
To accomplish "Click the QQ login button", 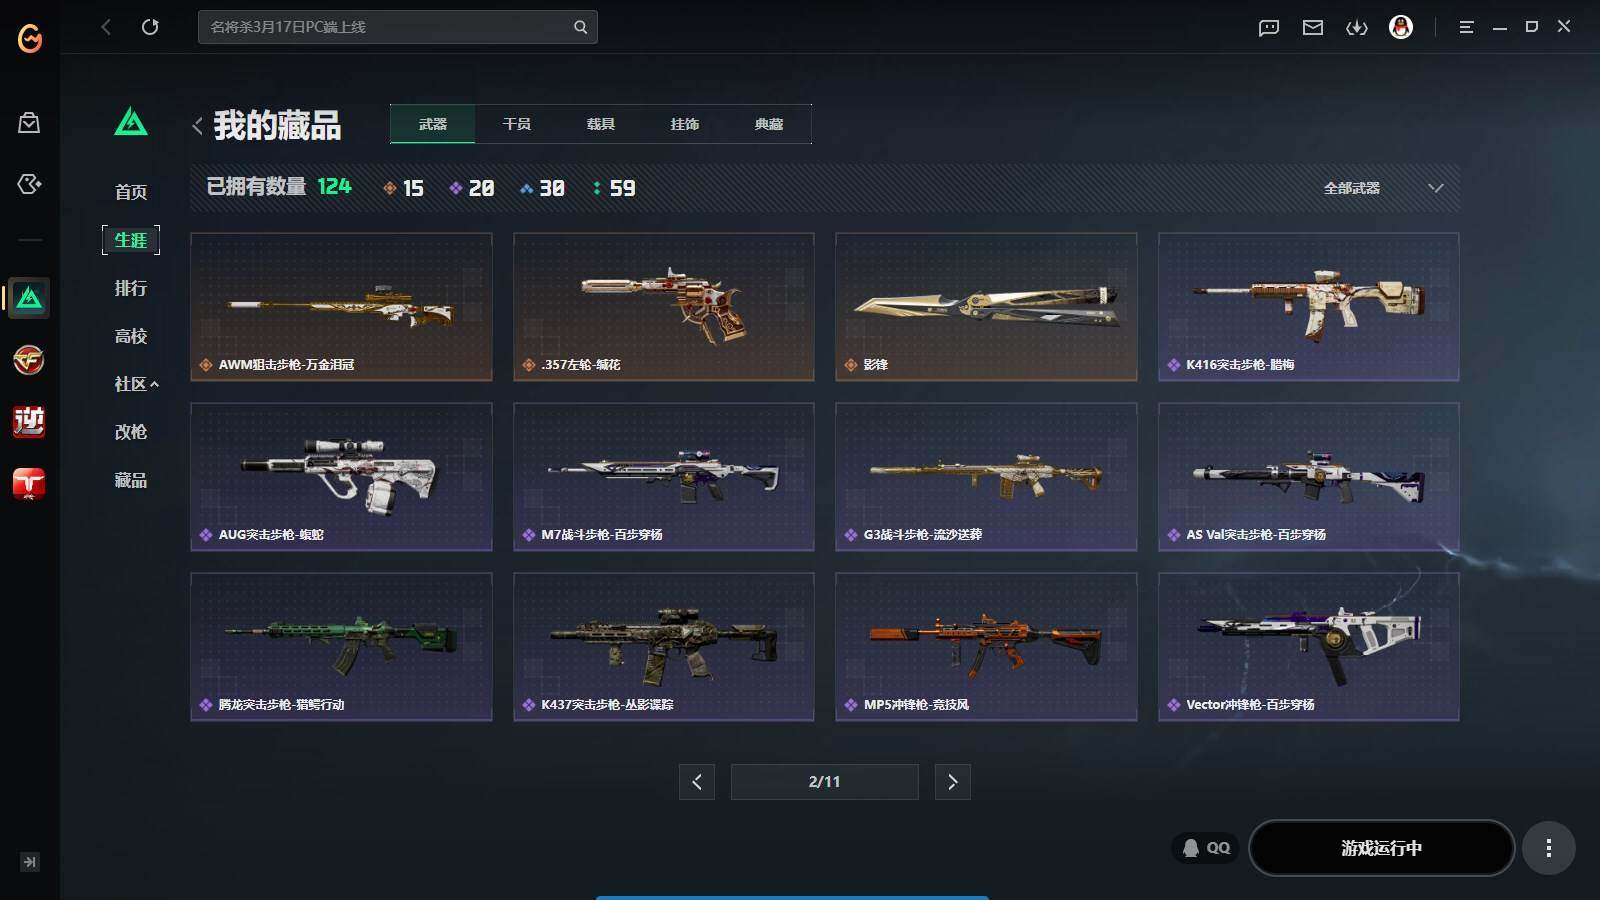I will click(x=1206, y=848).
